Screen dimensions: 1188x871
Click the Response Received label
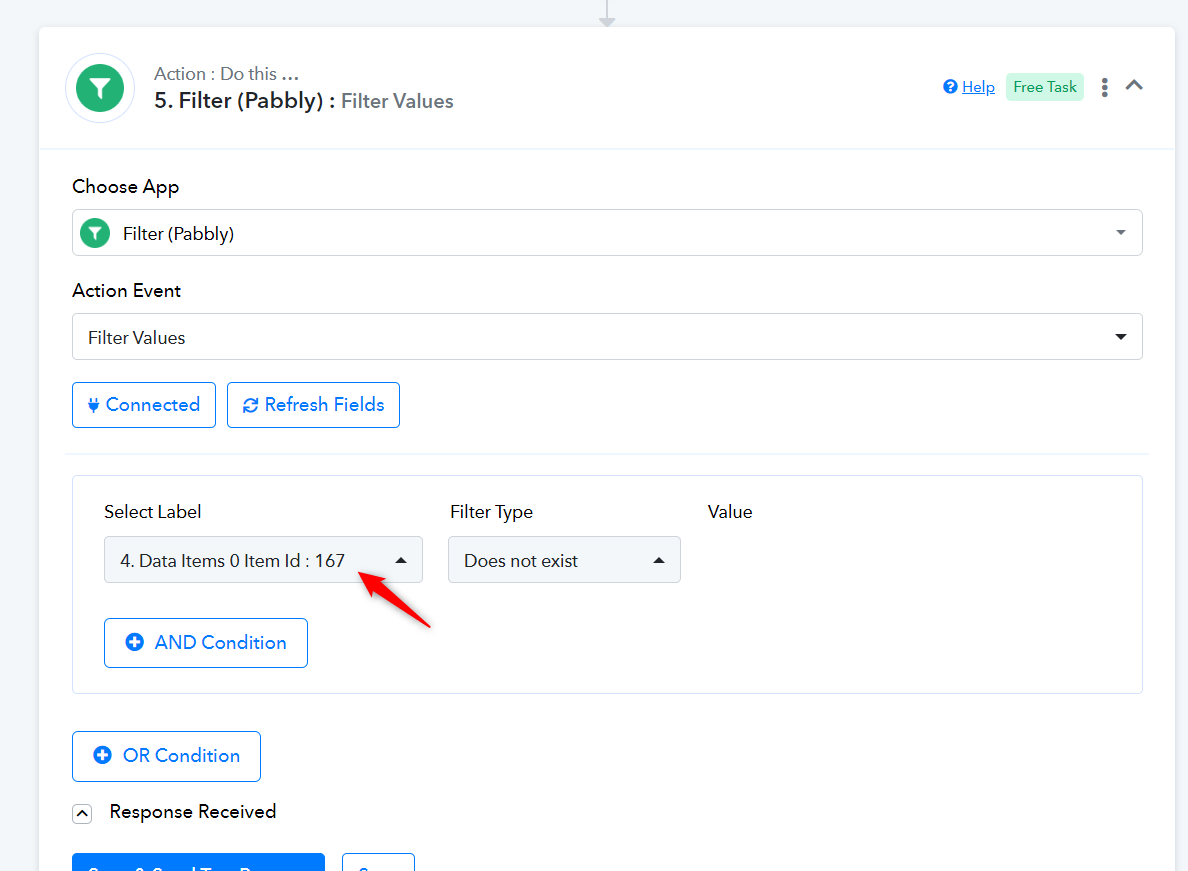(192, 812)
